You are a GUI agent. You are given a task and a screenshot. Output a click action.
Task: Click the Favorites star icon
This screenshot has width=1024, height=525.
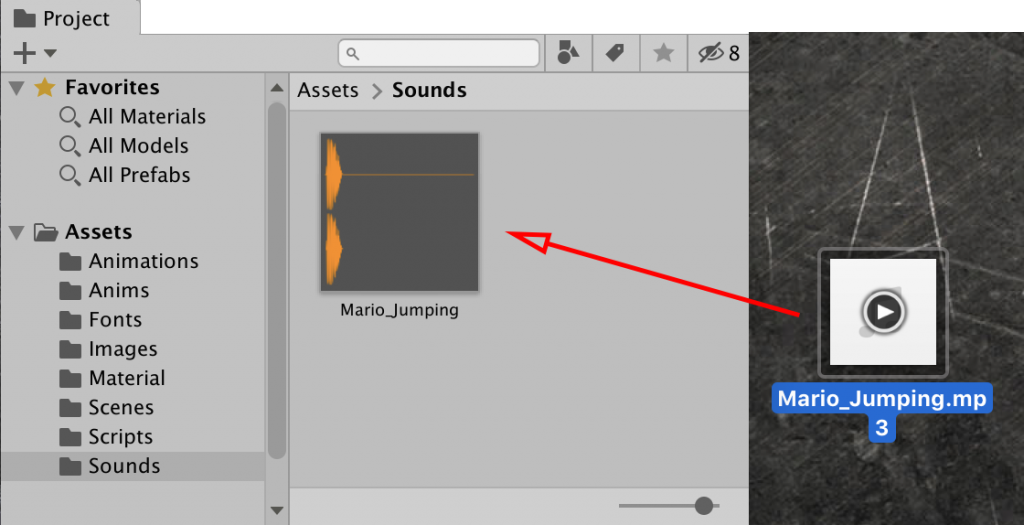click(x=44, y=87)
